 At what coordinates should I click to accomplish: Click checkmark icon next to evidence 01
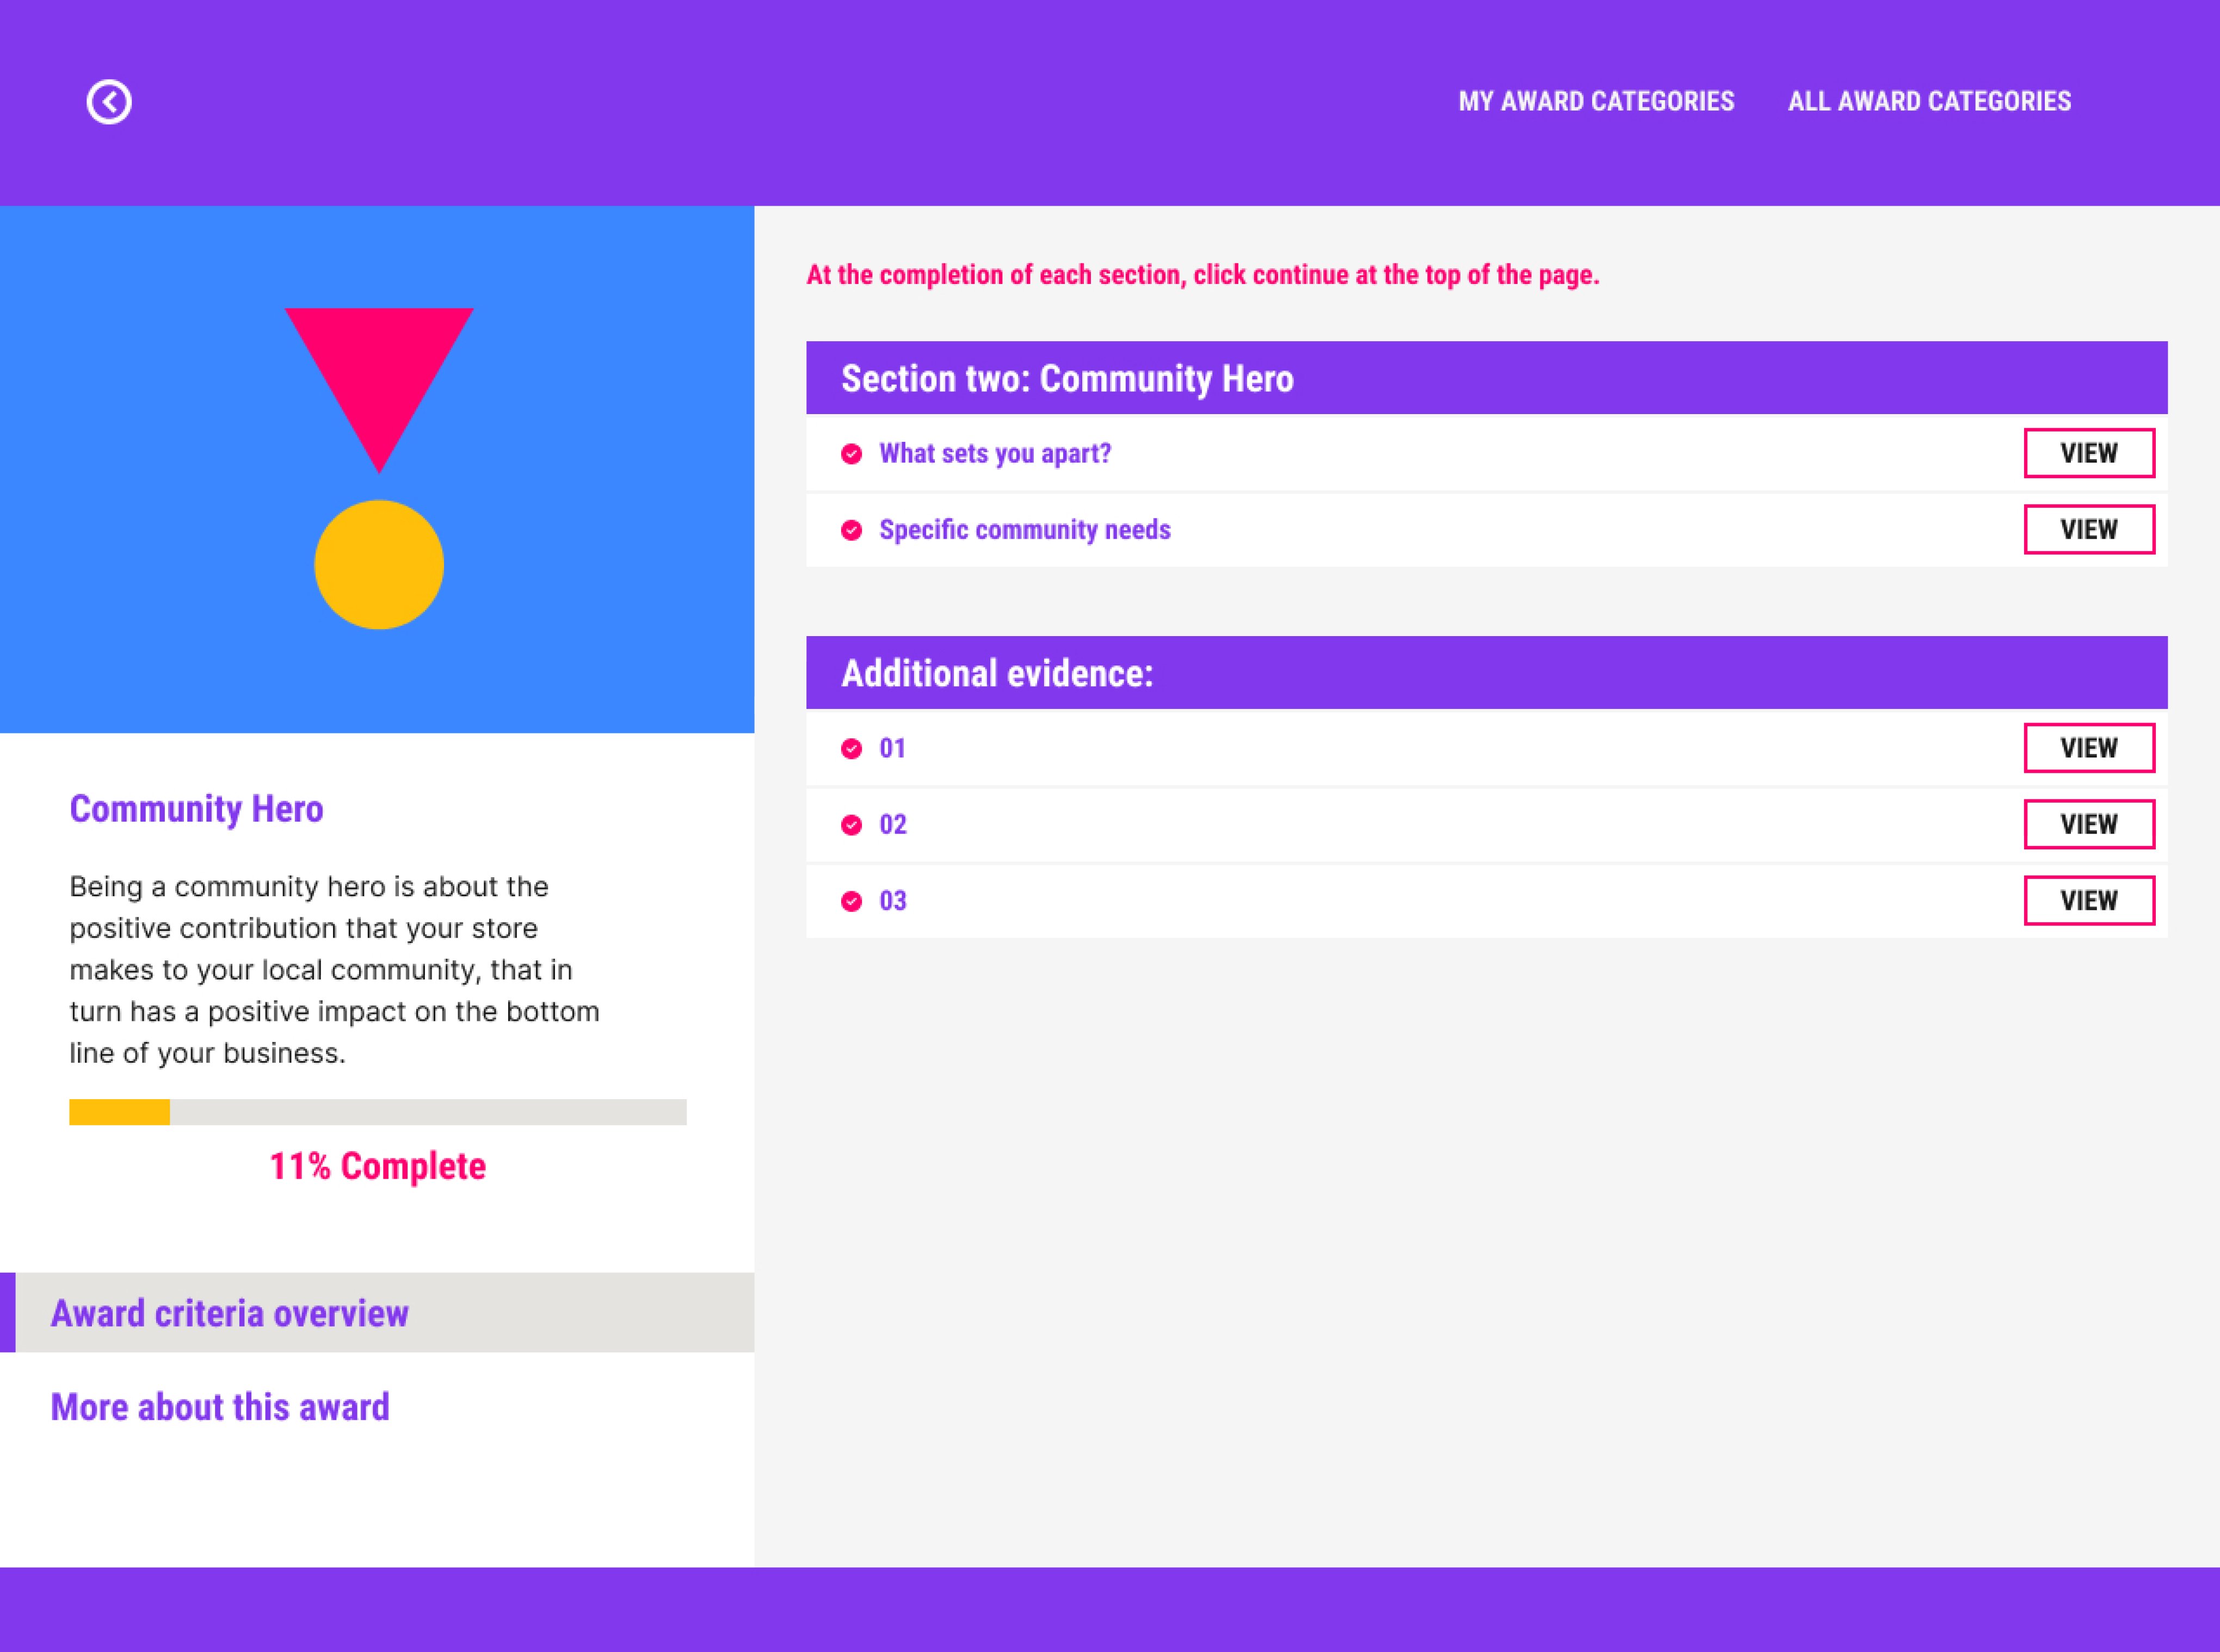(852, 749)
